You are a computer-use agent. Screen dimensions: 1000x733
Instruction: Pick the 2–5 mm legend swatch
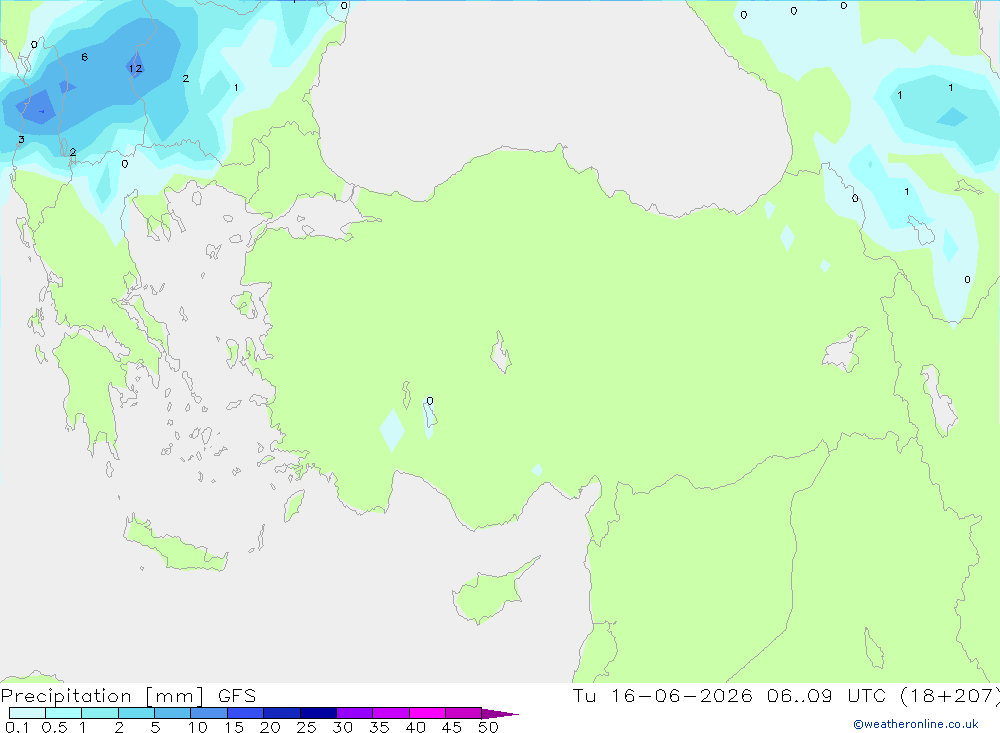click(136, 713)
